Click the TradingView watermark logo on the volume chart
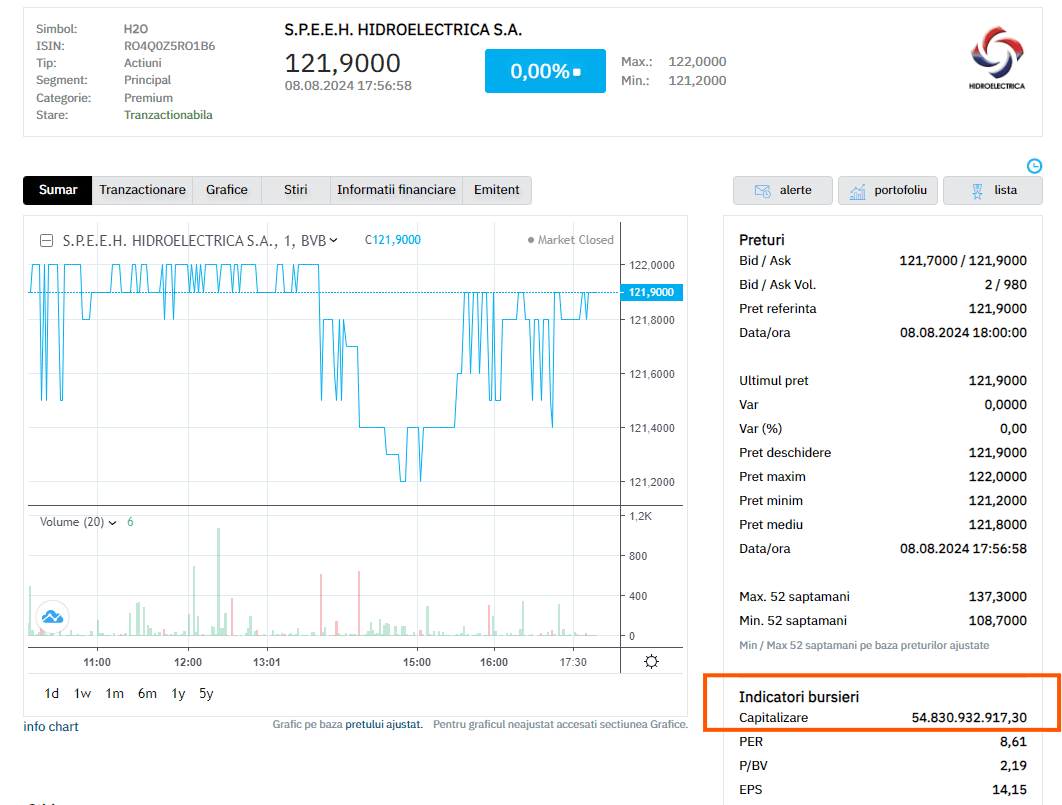Screen dimensions: 1062x805 pos(51,617)
